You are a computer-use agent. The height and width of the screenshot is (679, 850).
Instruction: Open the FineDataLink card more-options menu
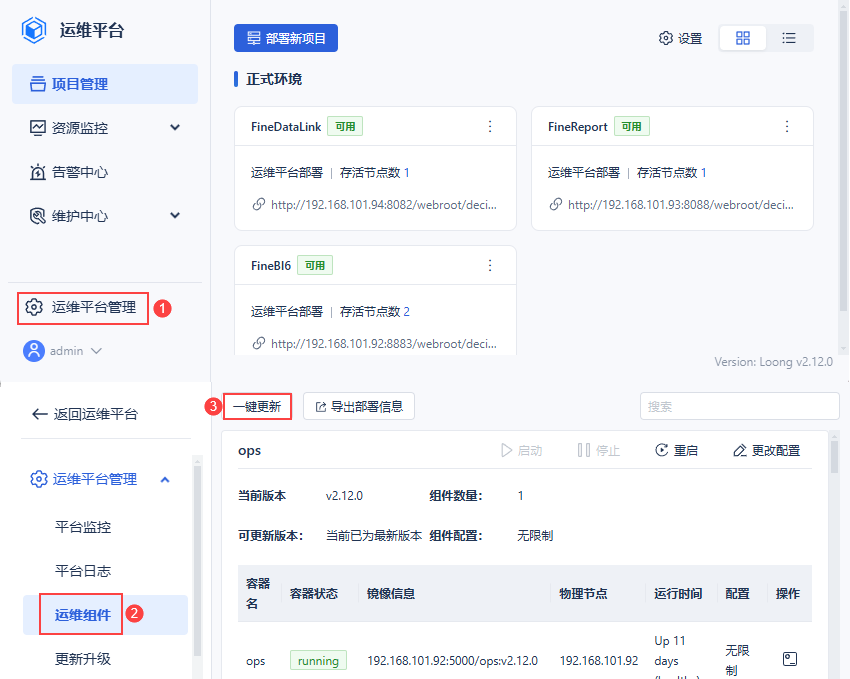tap(490, 127)
